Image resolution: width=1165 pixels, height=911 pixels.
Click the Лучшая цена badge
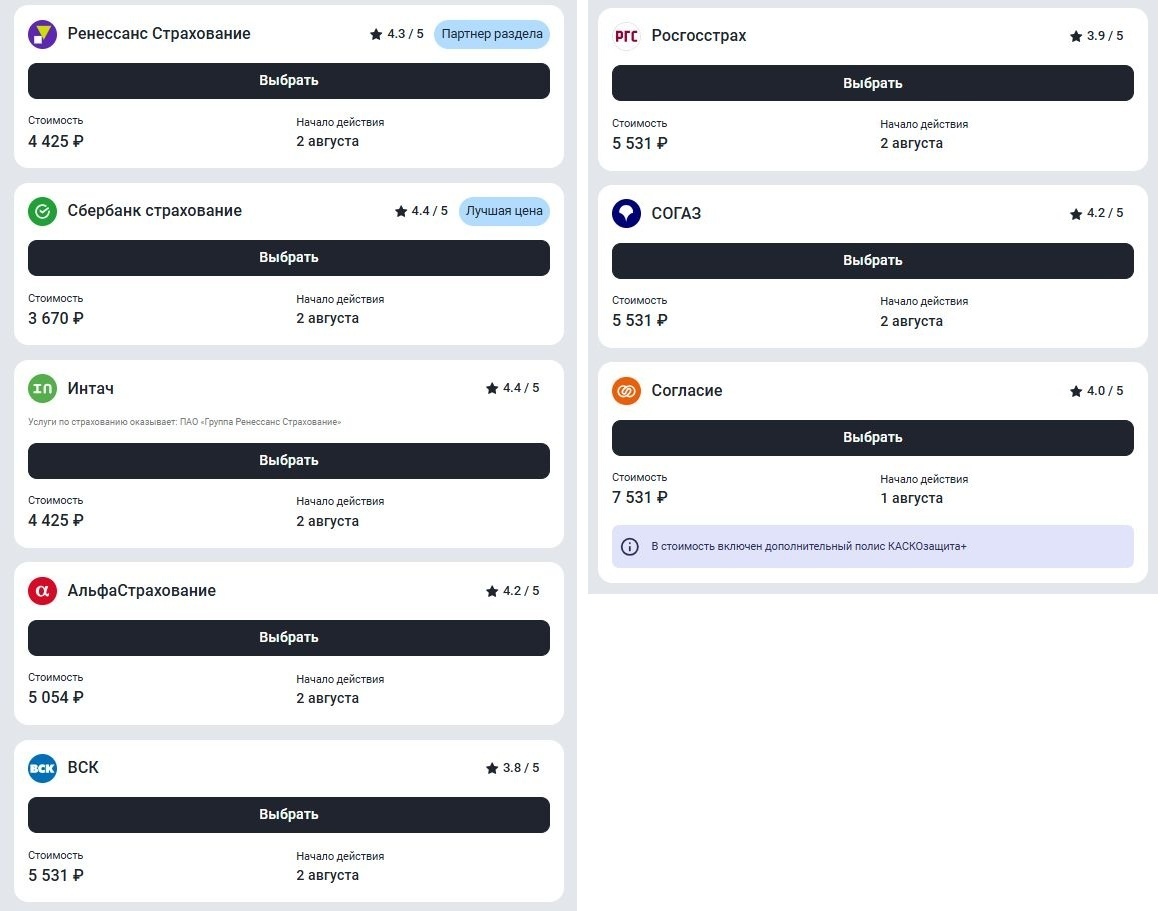tap(504, 211)
